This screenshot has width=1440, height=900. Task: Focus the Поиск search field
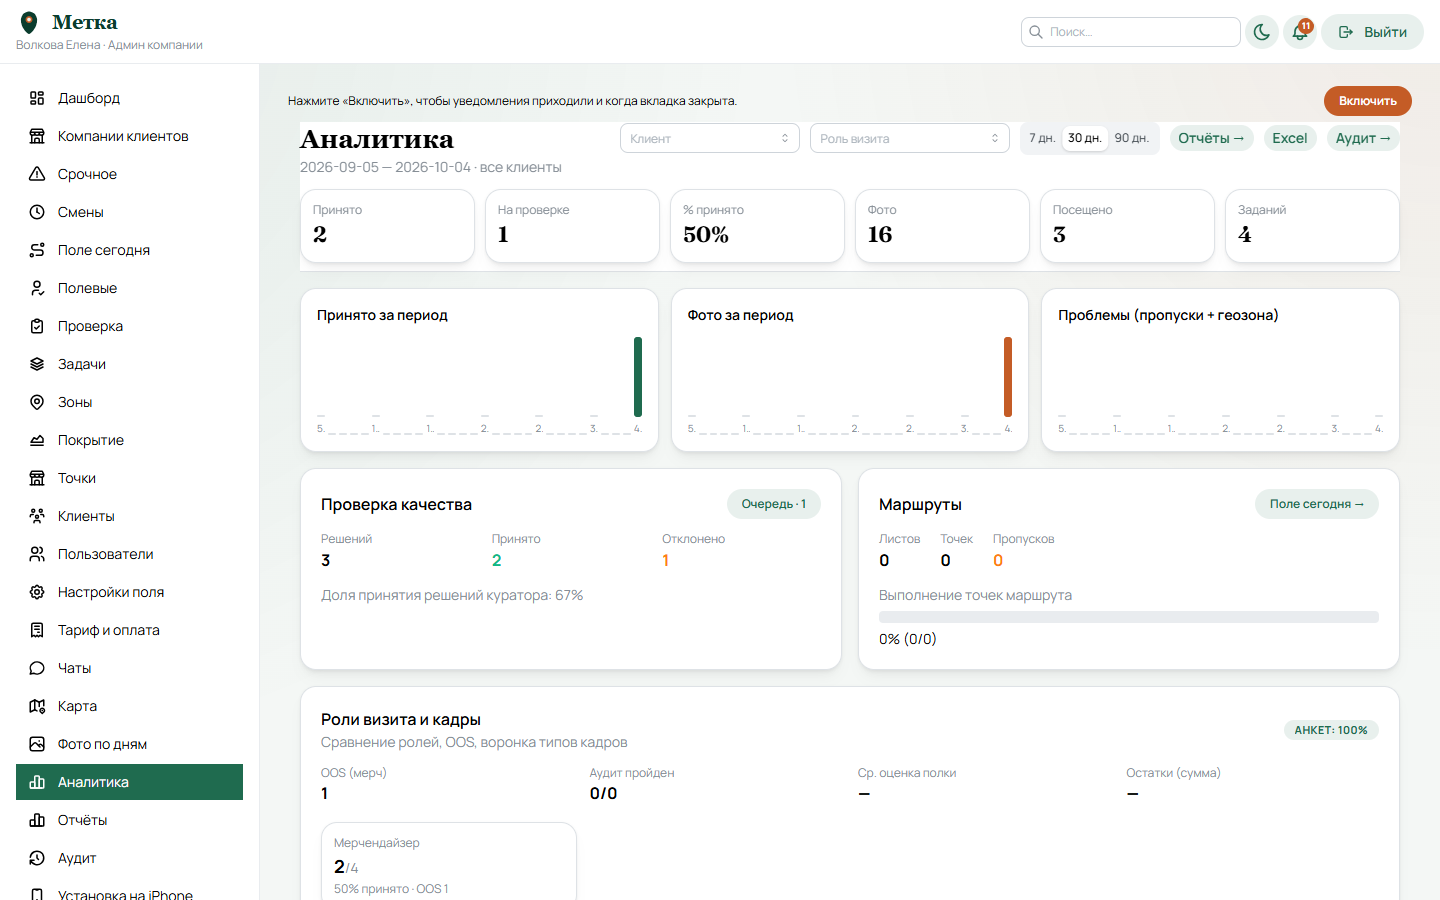pos(1131,32)
